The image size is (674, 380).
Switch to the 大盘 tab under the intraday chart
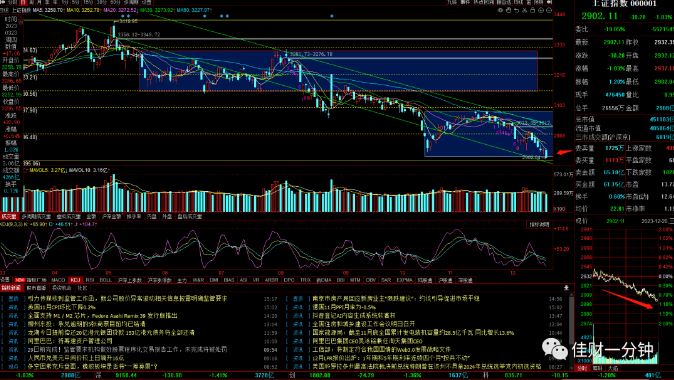tap(612, 368)
